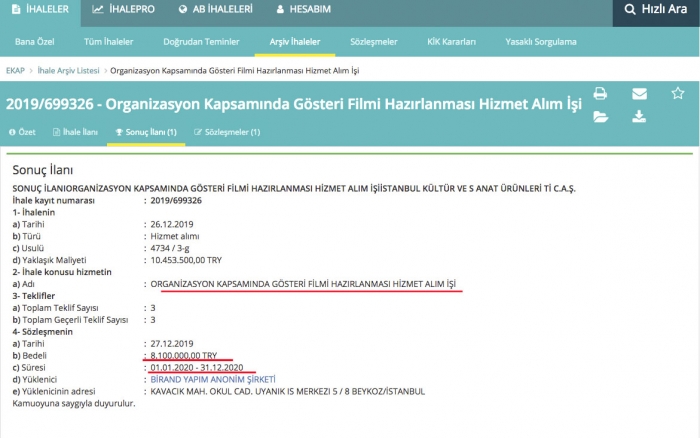Viewport: 700px width, 438px height.
Task: Go to KİK Kararları tab
Action: tap(450, 42)
